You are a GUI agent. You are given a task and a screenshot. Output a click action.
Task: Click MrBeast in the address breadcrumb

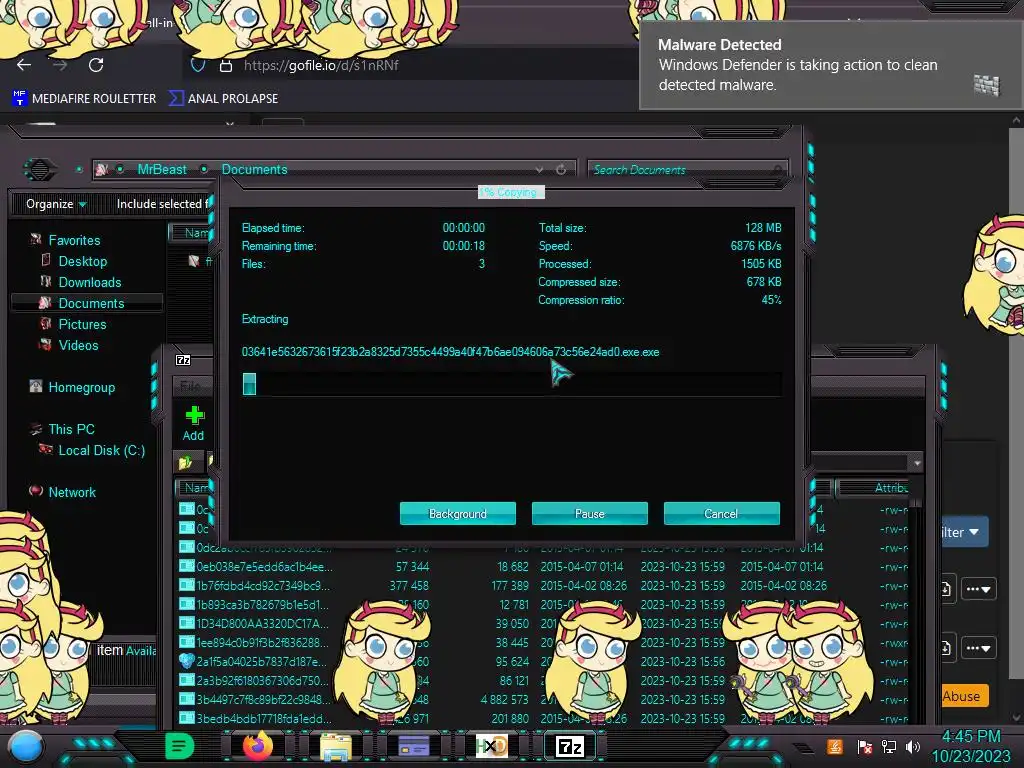162,169
